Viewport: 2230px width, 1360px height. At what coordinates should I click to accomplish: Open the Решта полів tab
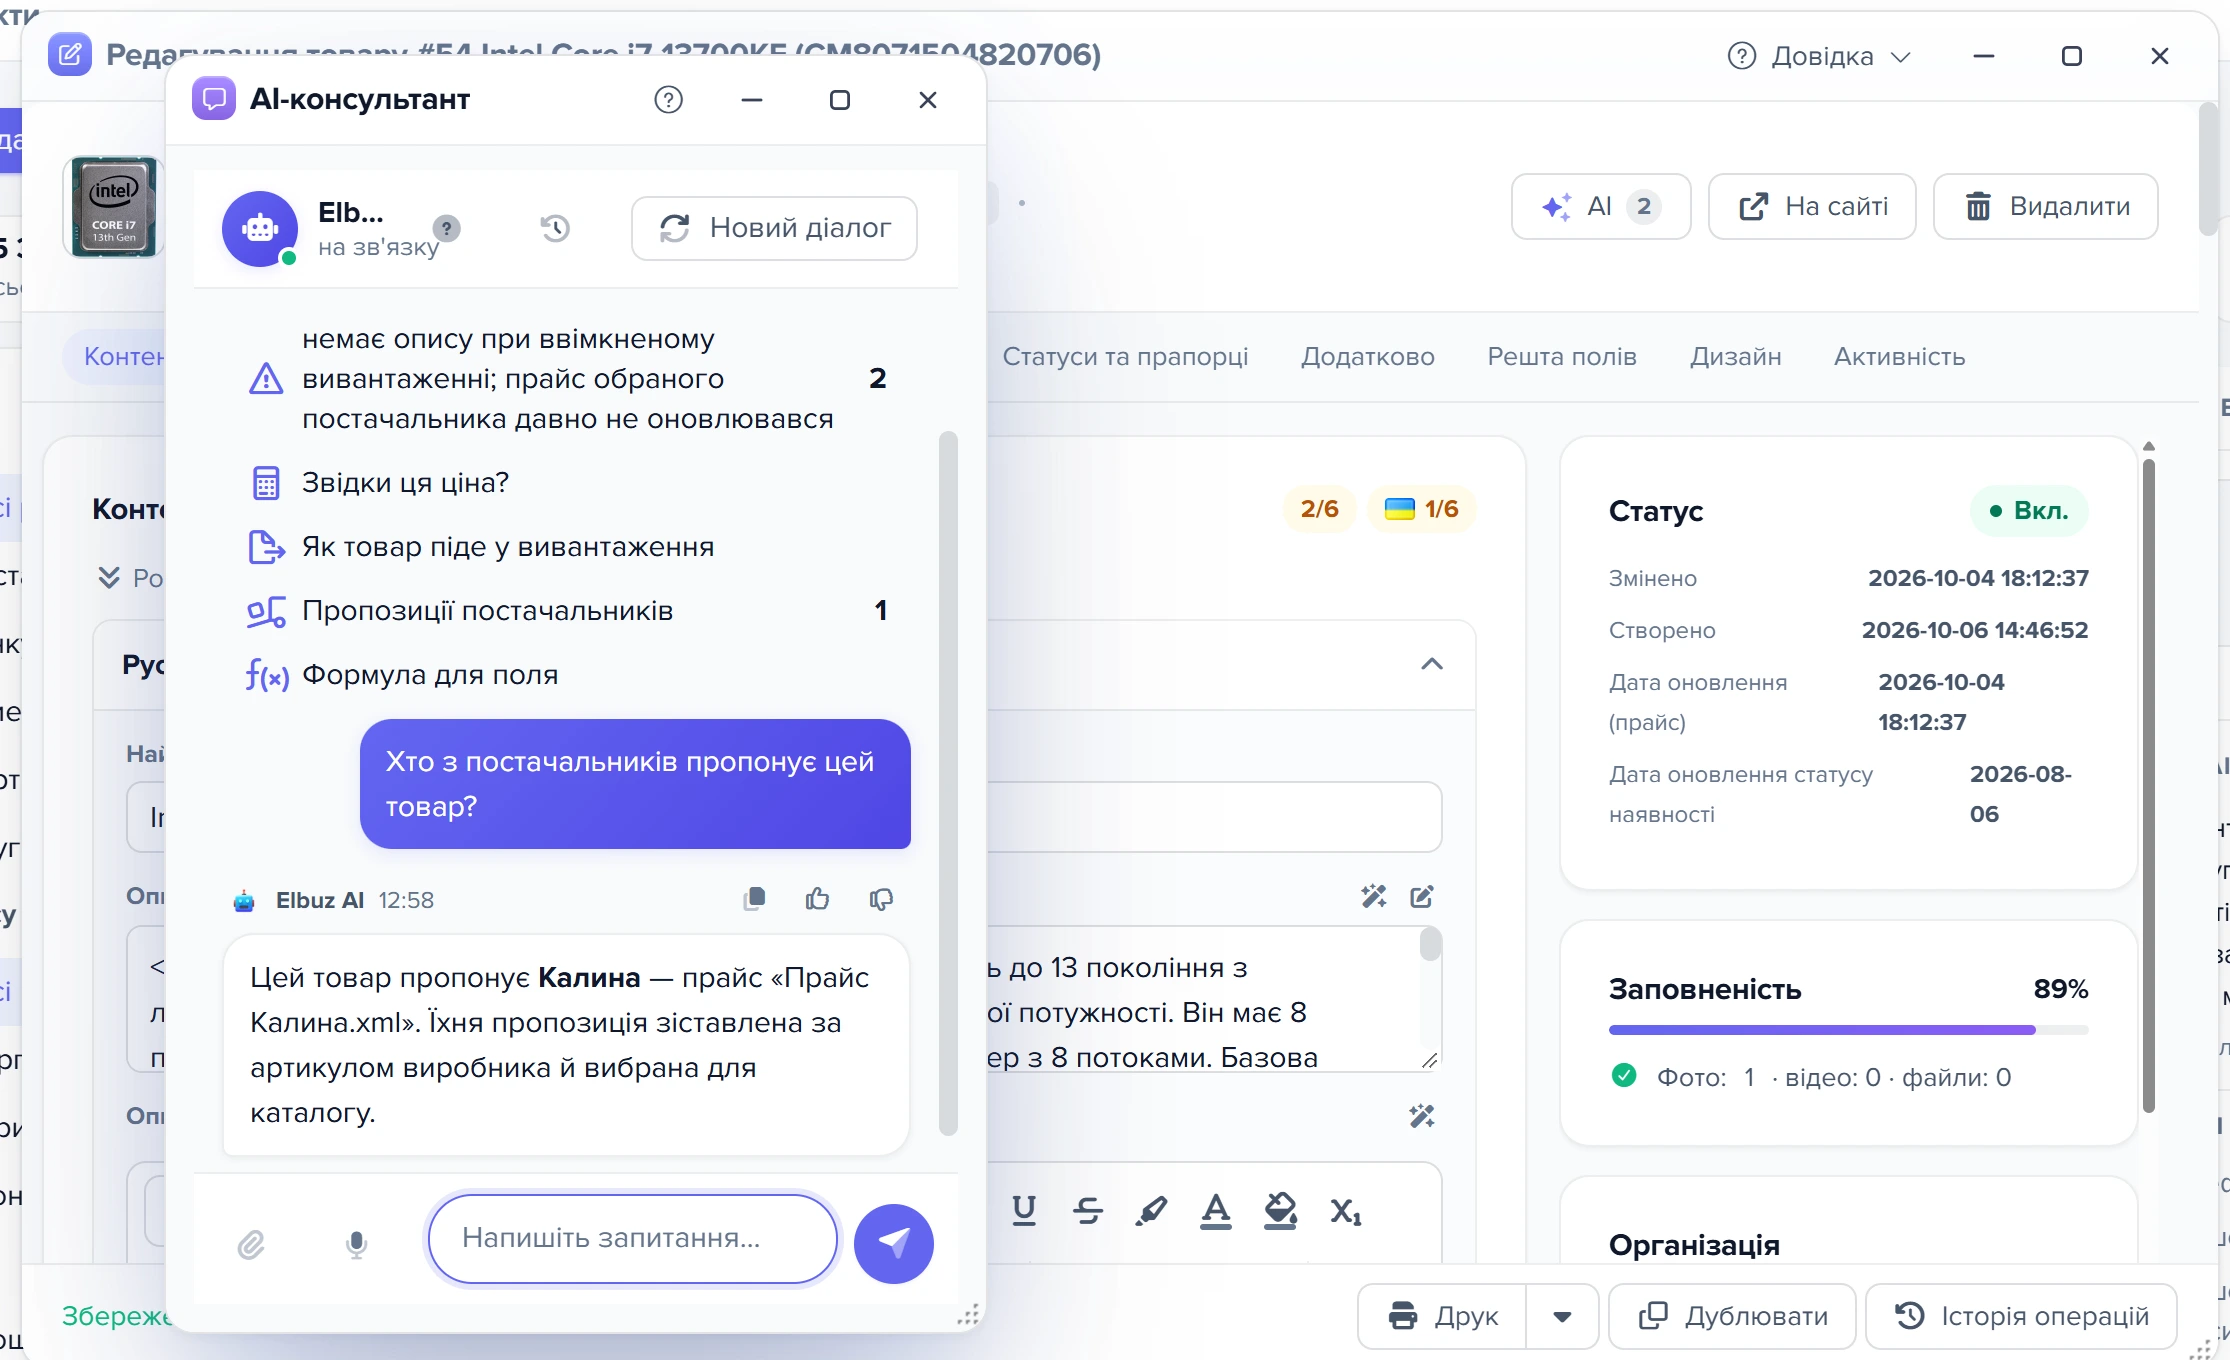coord(1562,357)
